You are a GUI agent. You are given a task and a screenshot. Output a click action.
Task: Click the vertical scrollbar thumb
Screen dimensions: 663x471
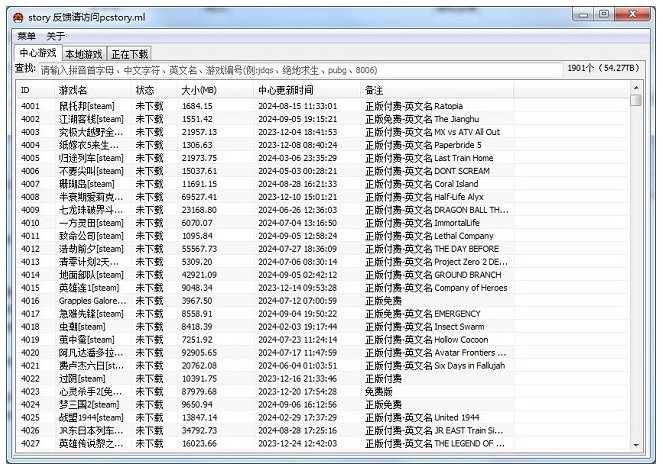pos(636,100)
